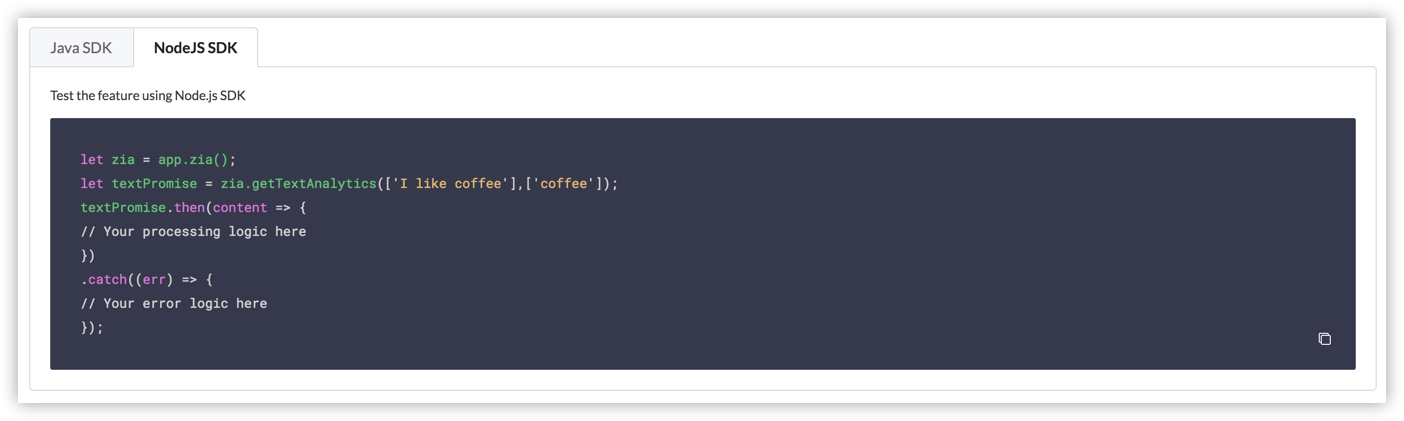
Task: Click textPromise in the second let statement
Action: (154, 184)
